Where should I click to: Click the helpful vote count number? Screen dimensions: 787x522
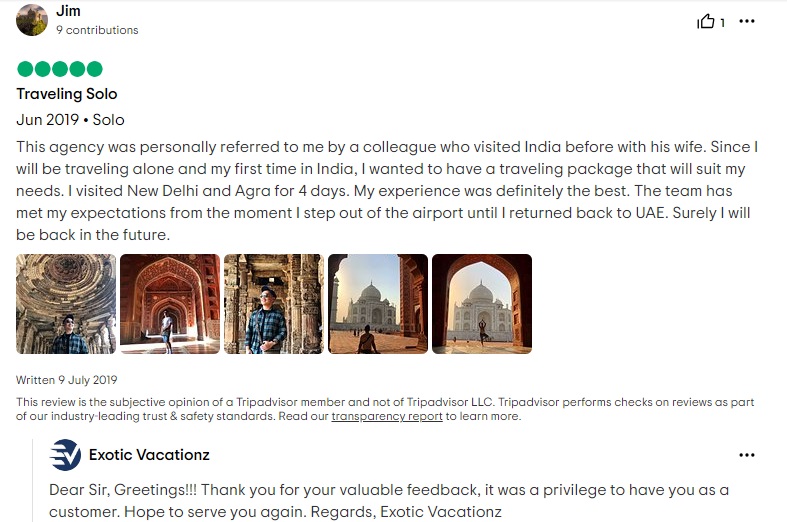pyautogui.click(x=722, y=22)
